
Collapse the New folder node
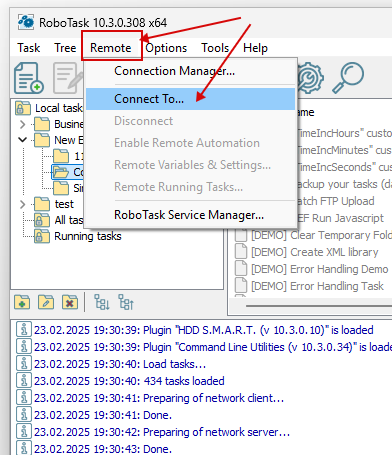coord(22,140)
